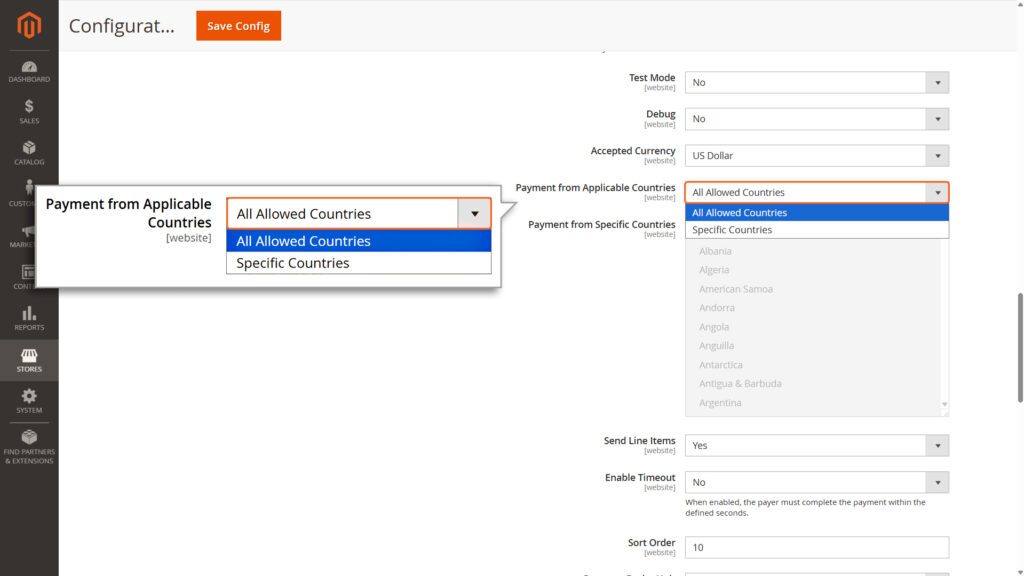Open the Stores menu icon
The height and width of the screenshot is (576, 1024).
(x=29, y=360)
